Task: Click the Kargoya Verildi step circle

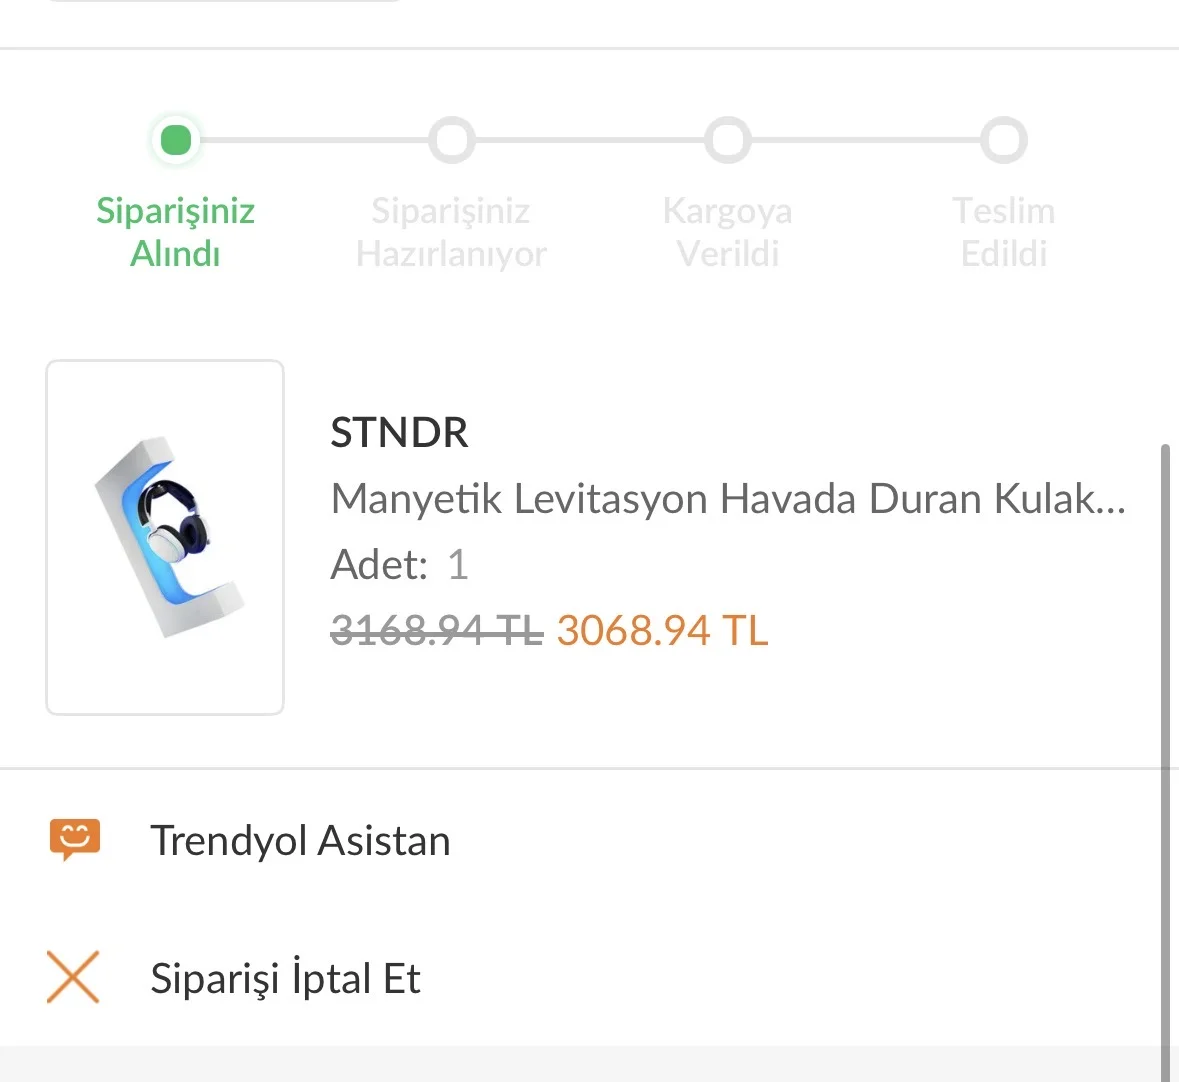Action: [x=727, y=140]
